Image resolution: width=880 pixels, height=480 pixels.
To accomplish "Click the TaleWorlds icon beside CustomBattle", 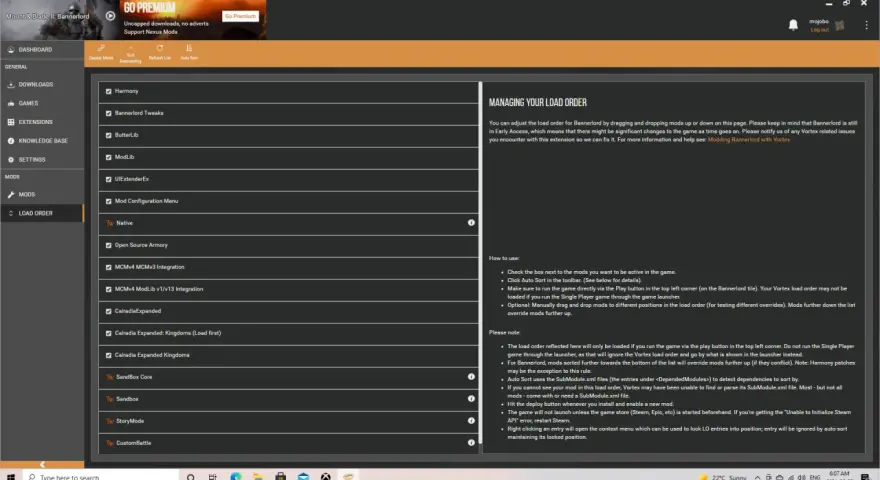I will 109,443.
